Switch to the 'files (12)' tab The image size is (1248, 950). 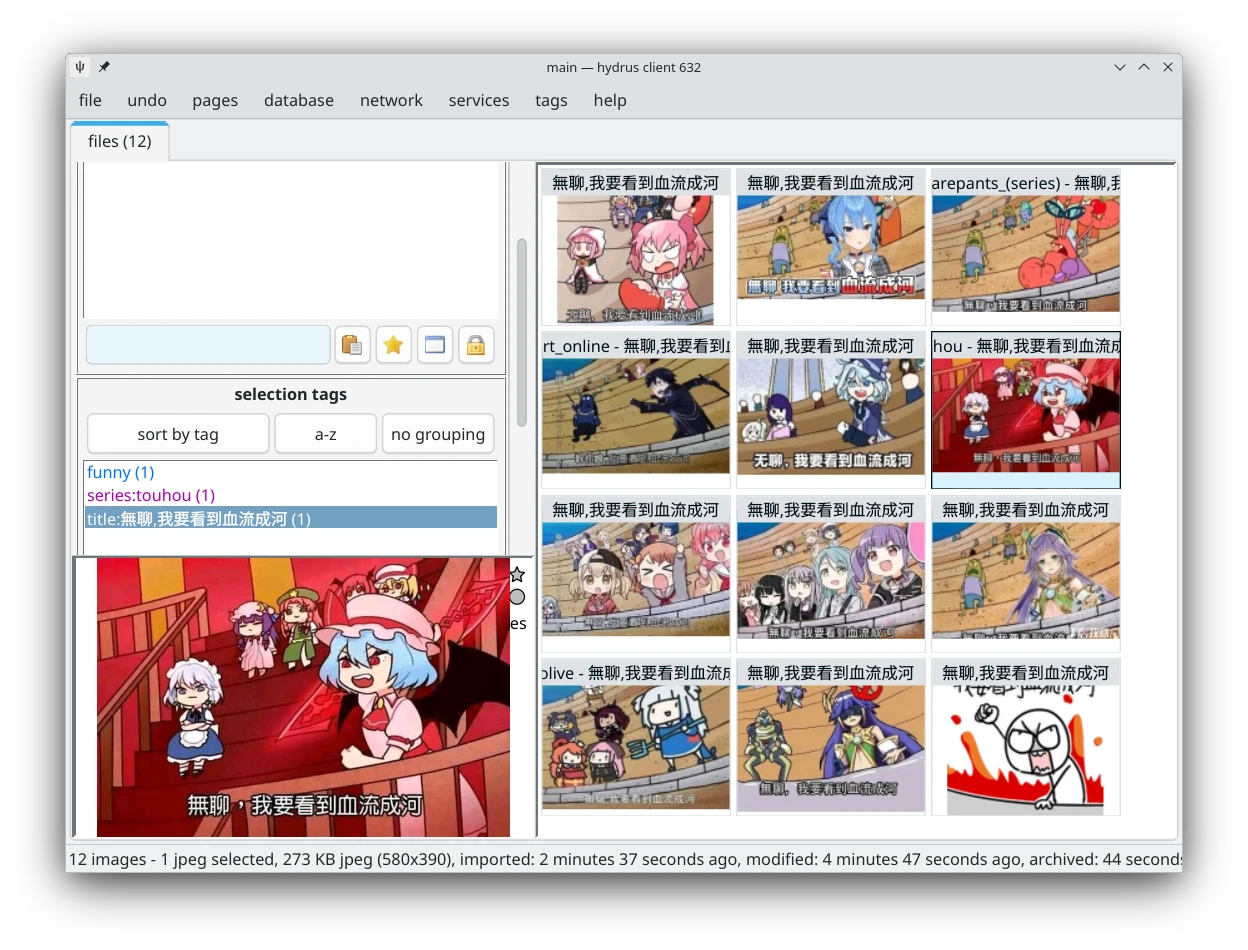pyautogui.click(x=119, y=141)
